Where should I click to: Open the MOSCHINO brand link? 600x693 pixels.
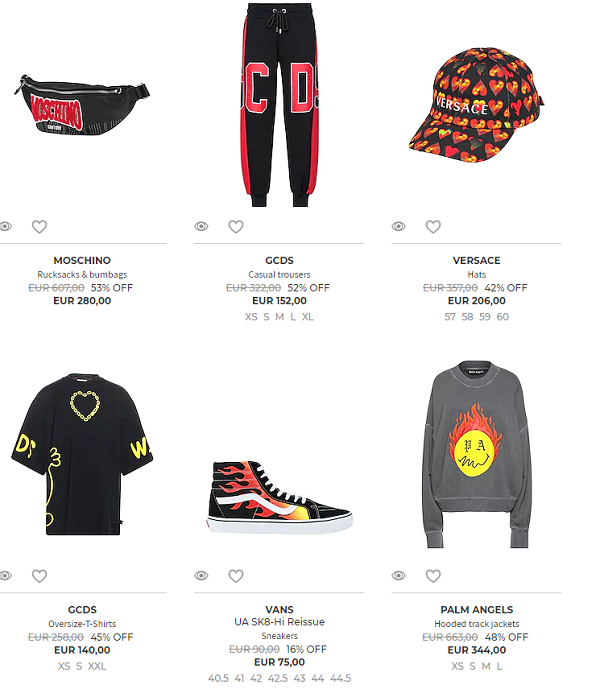82,260
